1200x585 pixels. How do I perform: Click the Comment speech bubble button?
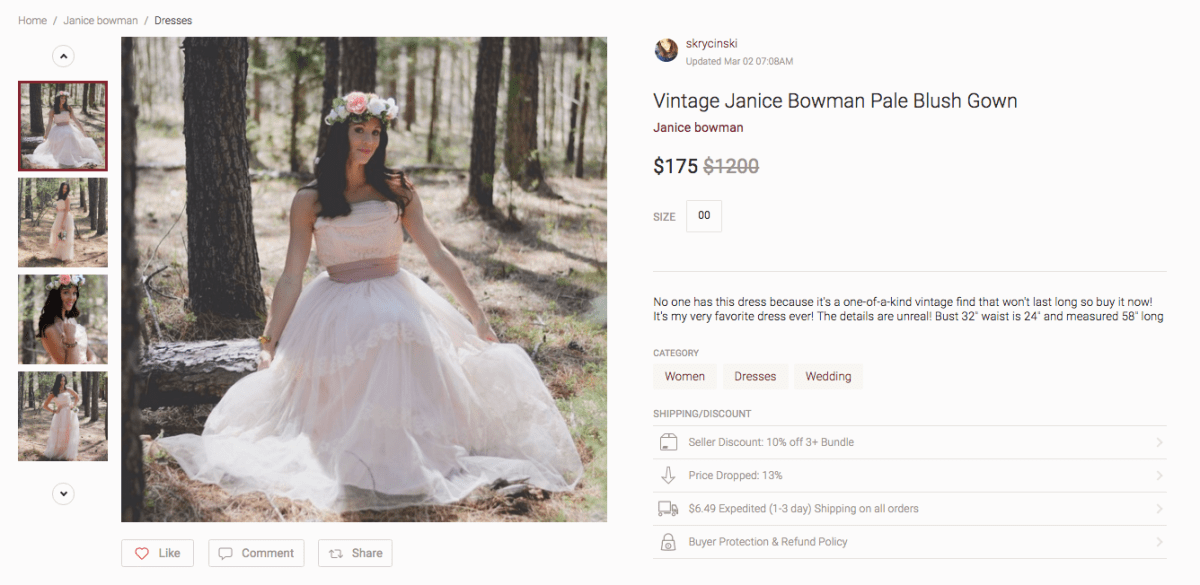pyautogui.click(x=256, y=553)
